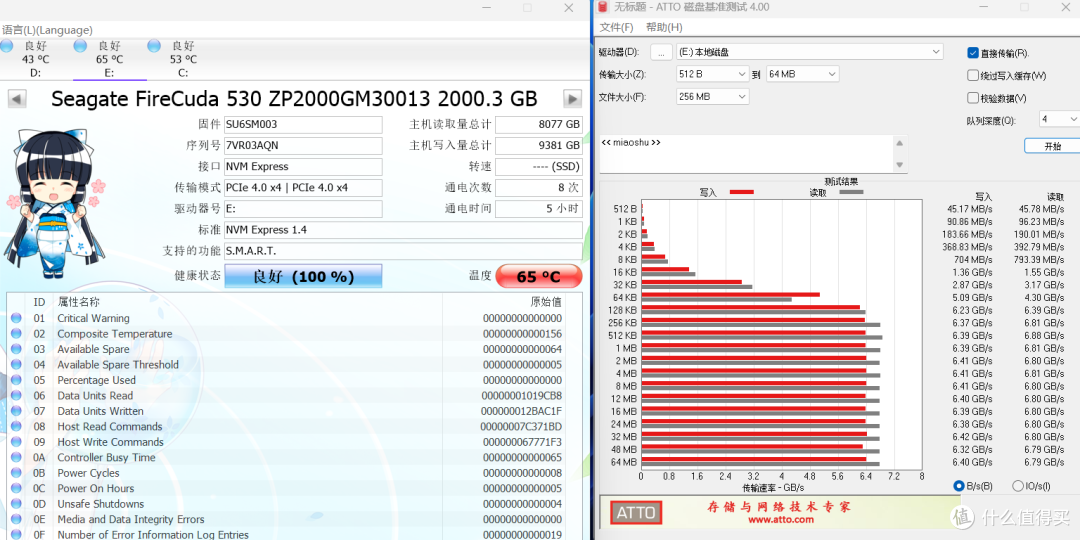
Task: Click the host reads total 8077 GB field
Action: pos(539,125)
